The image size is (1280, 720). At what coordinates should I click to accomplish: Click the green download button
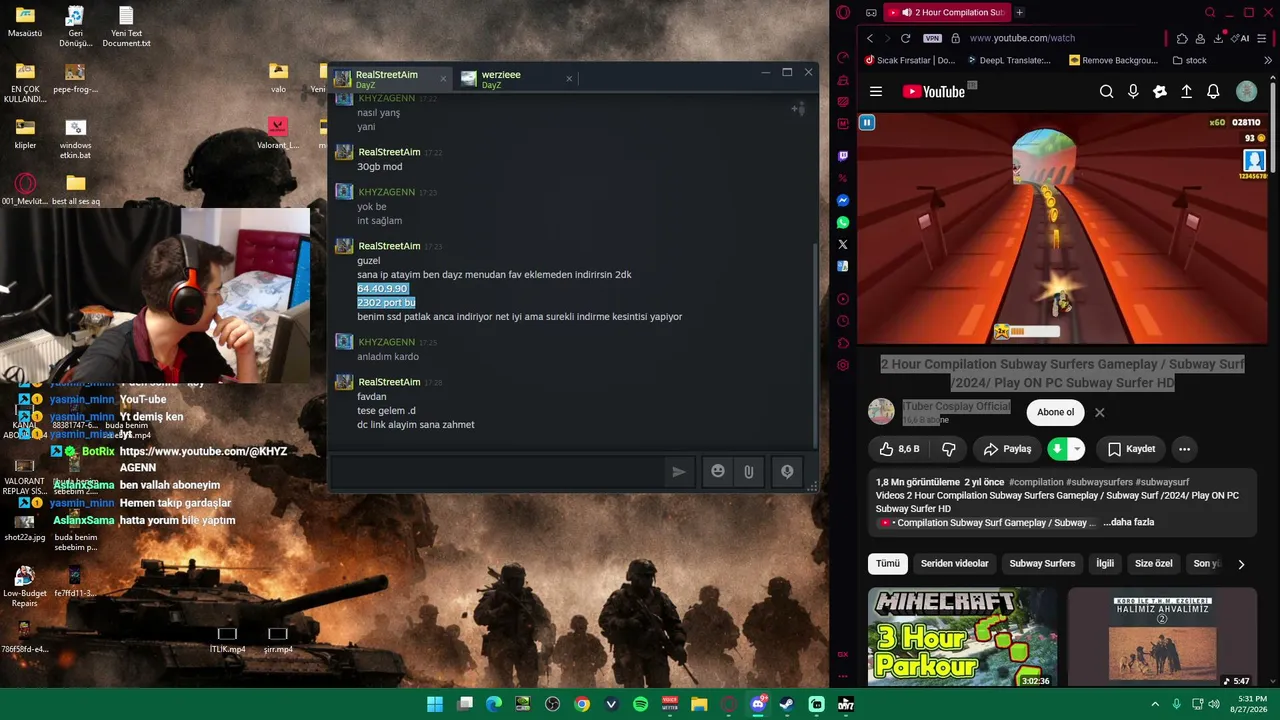pyautogui.click(x=1057, y=449)
